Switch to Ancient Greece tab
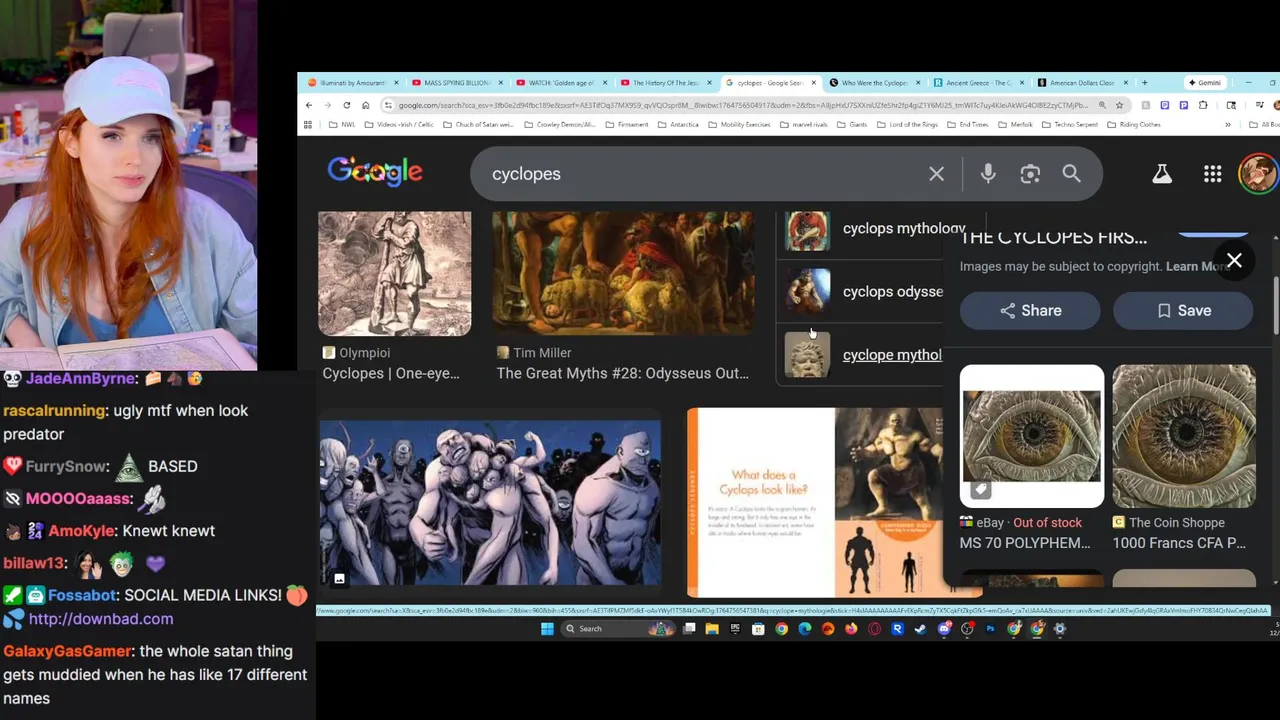1280x720 pixels. click(978, 83)
